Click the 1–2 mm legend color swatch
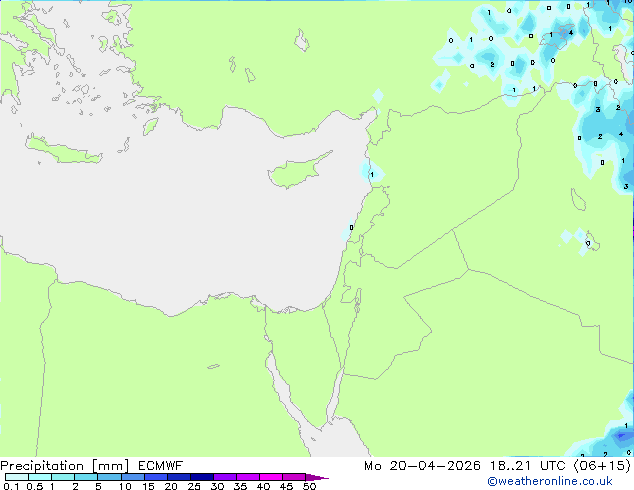 tap(63, 477)
